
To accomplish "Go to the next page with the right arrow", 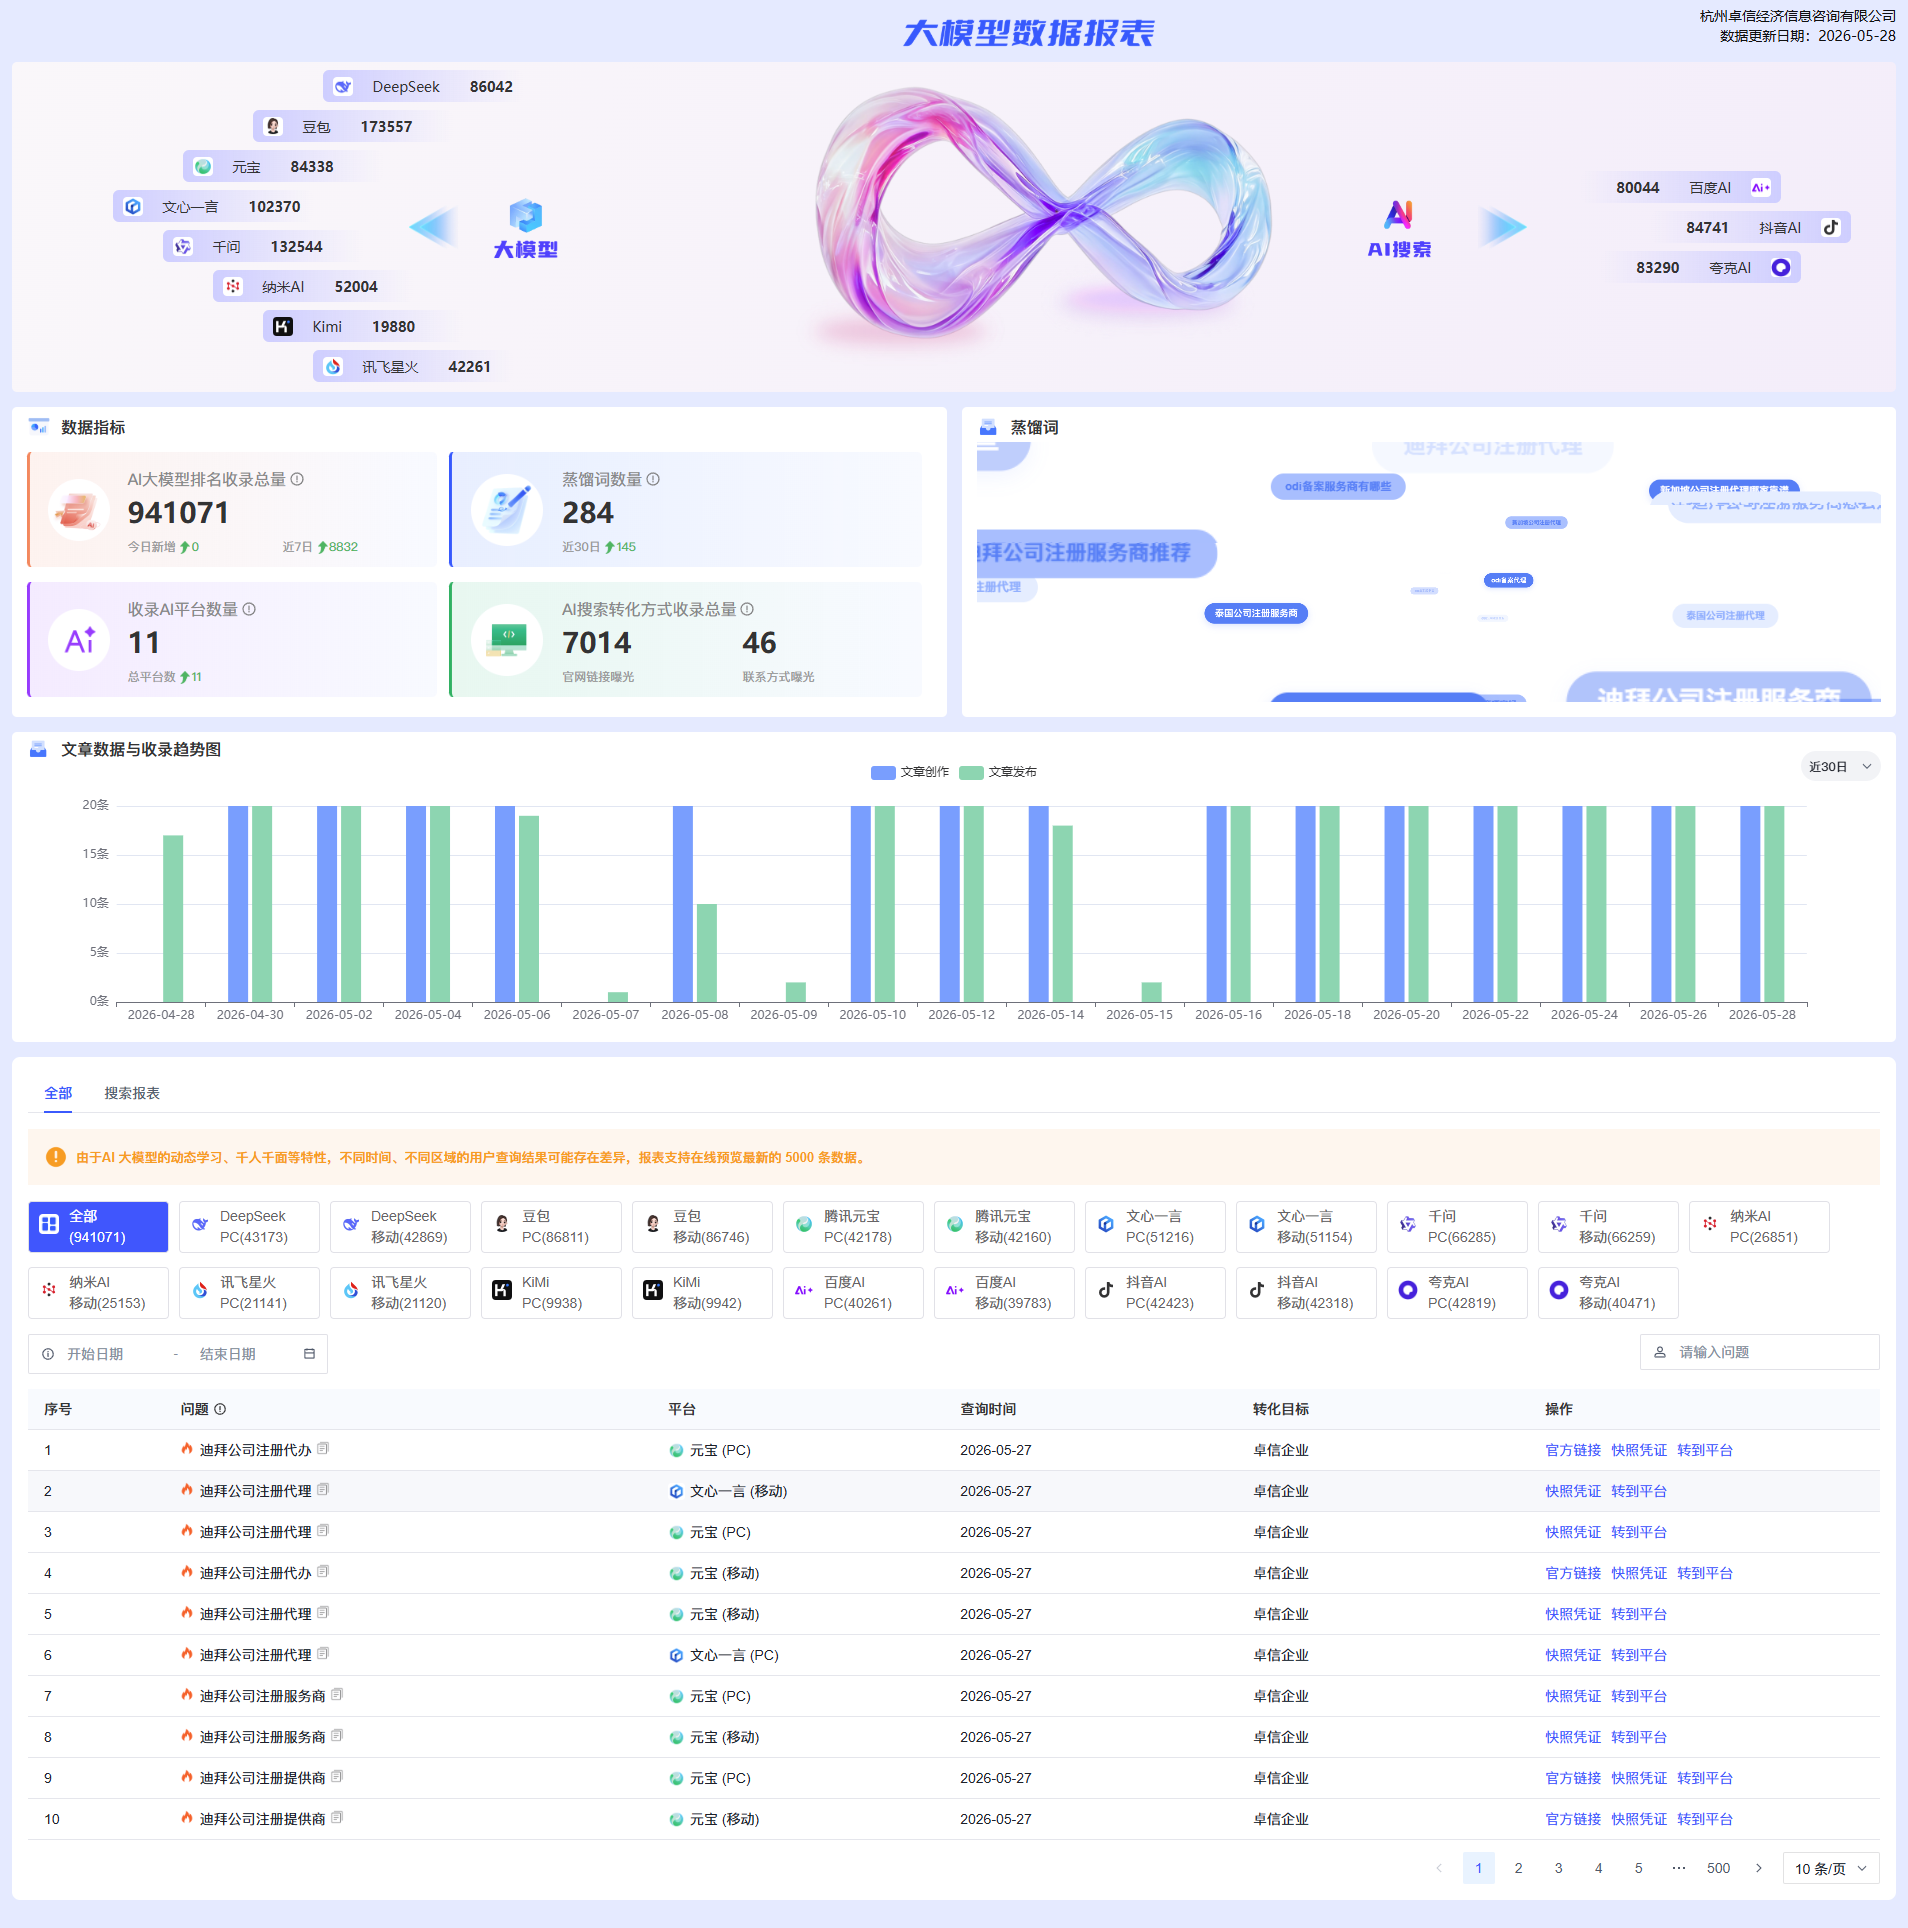I will pyautogui.click(x=1759, y=1868).
